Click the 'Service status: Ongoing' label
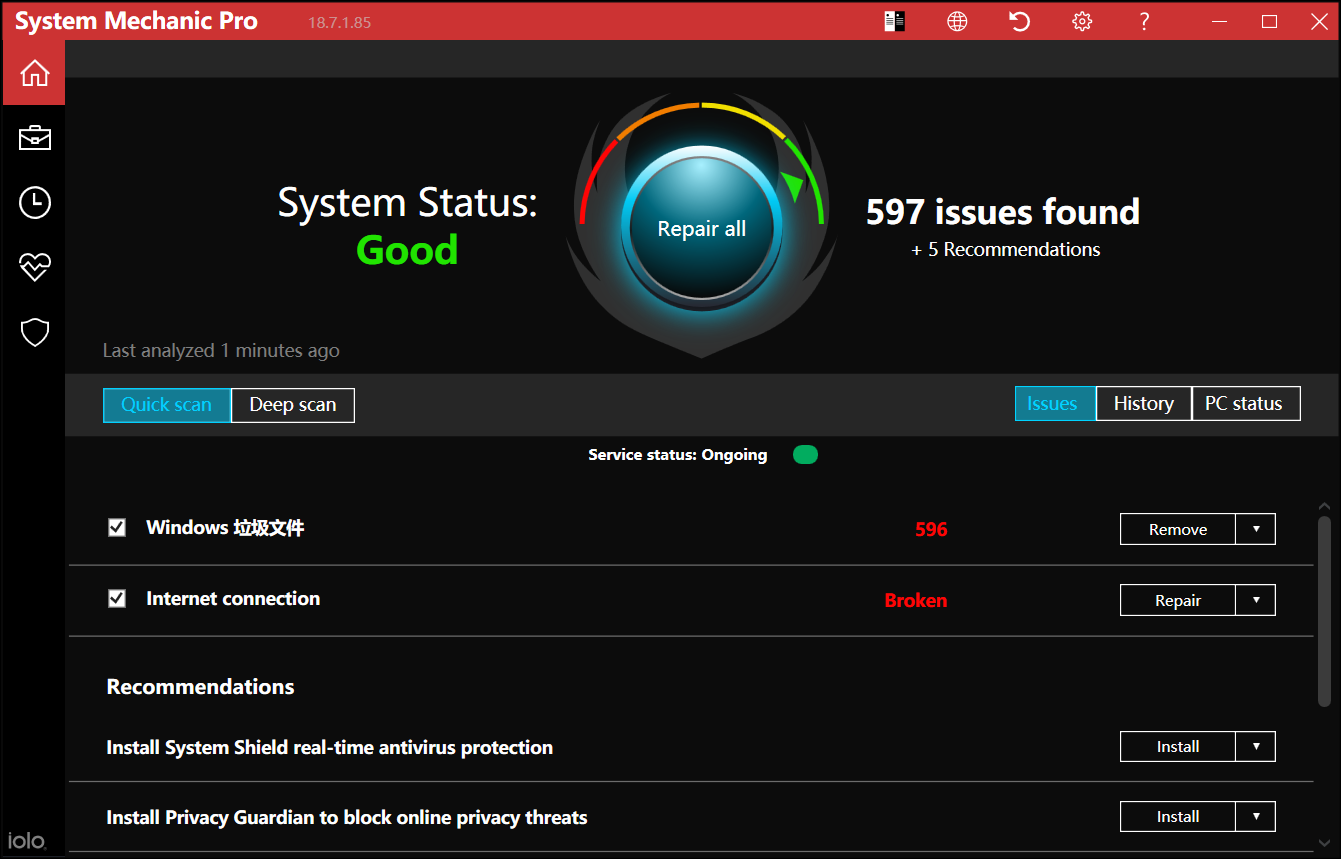The height and width of the screenshot is (859, 1341). [678, 455]
